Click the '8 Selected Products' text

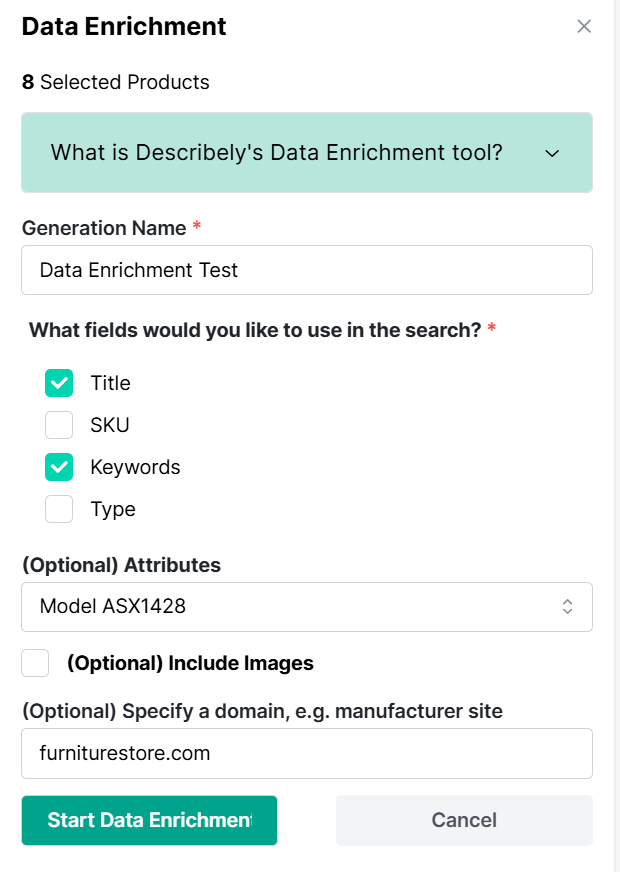click(116, 82)
